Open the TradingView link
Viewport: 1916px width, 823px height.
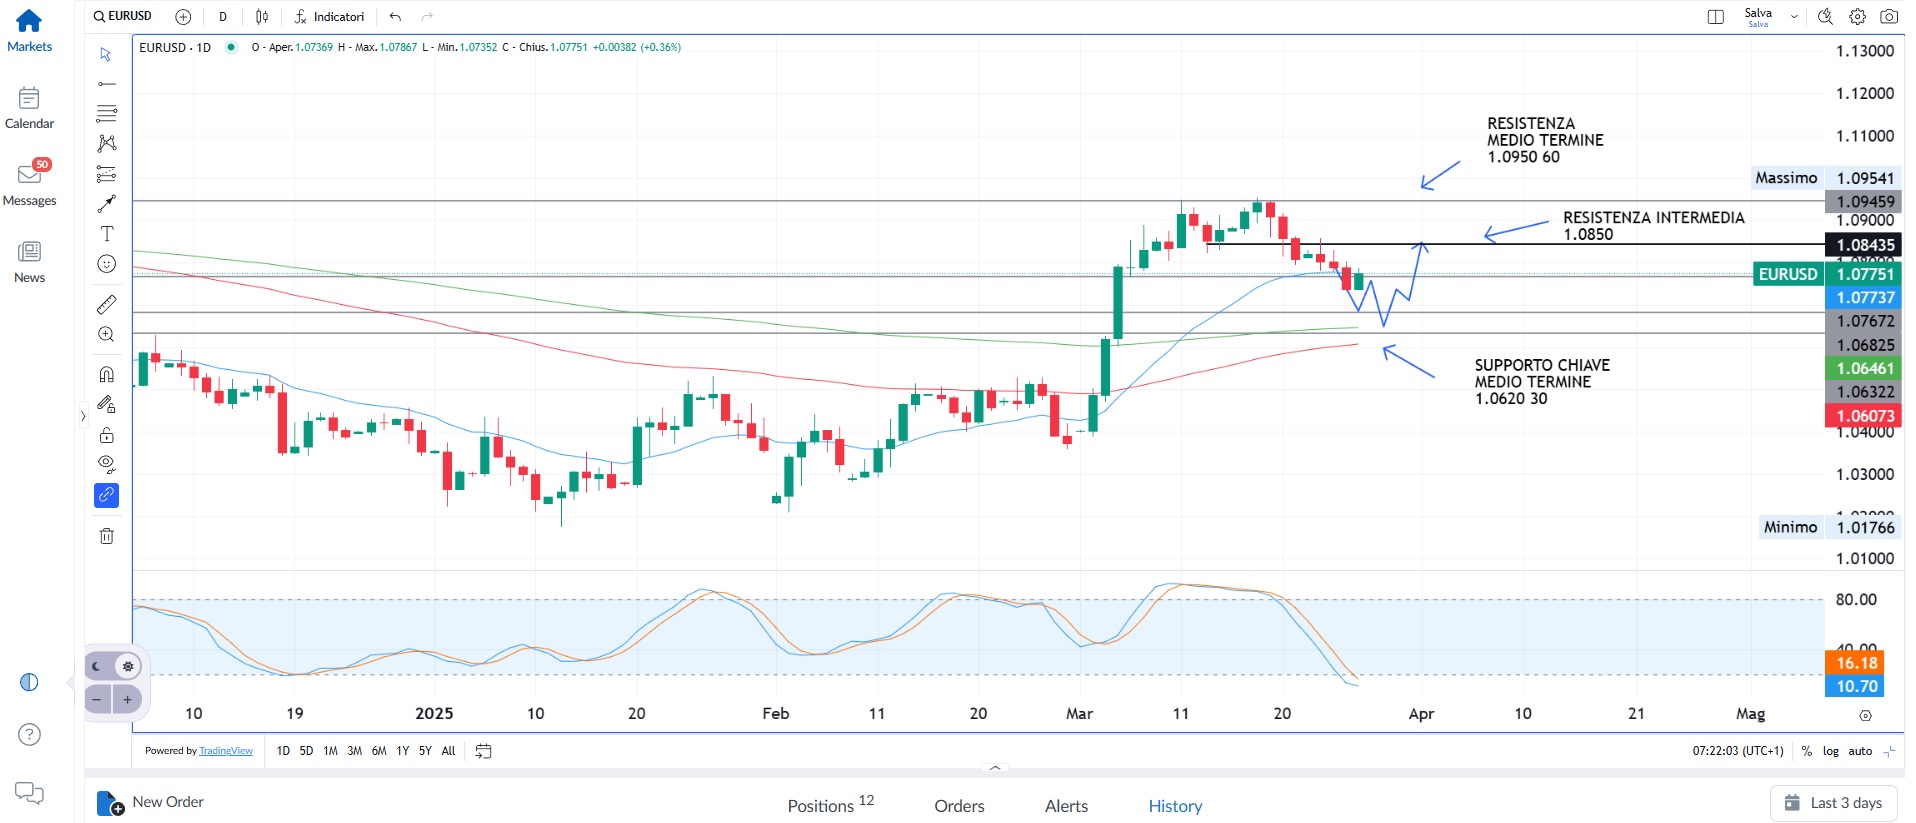[226, 751]
